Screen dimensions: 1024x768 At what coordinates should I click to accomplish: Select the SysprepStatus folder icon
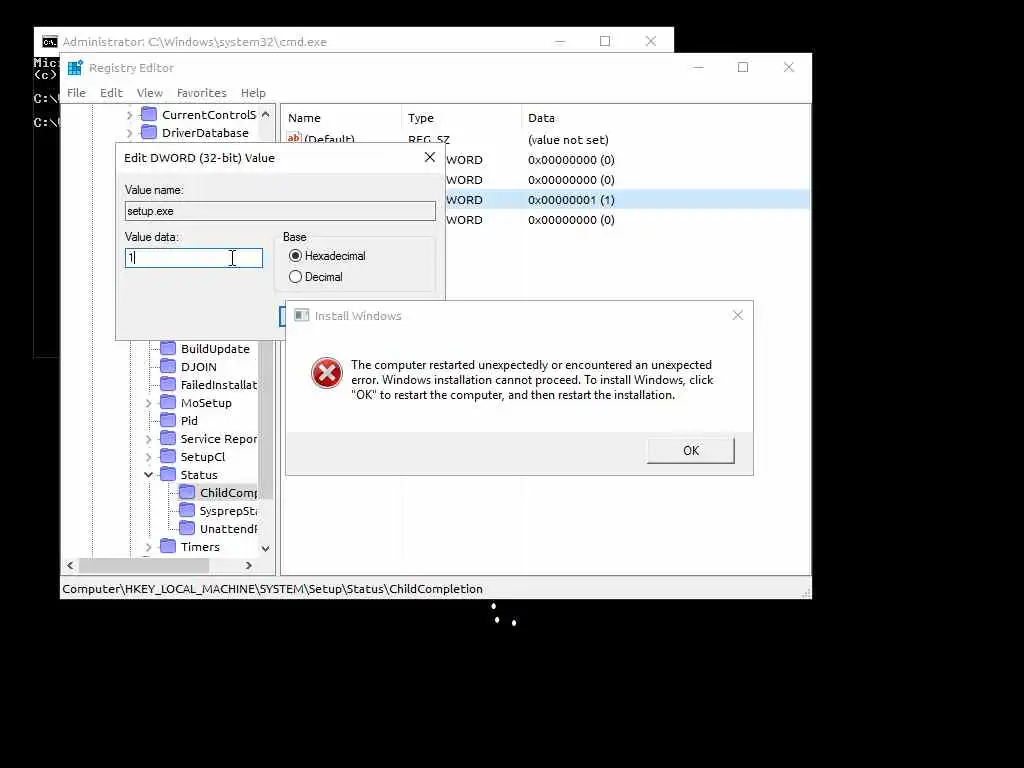pyautogui.click(x=187, y=510)
